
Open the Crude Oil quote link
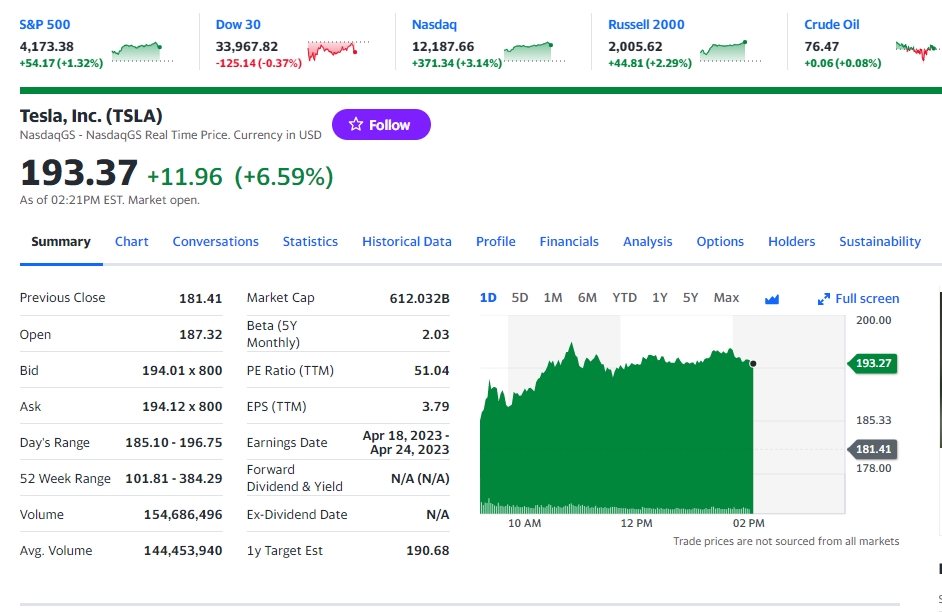pos(831,25)
